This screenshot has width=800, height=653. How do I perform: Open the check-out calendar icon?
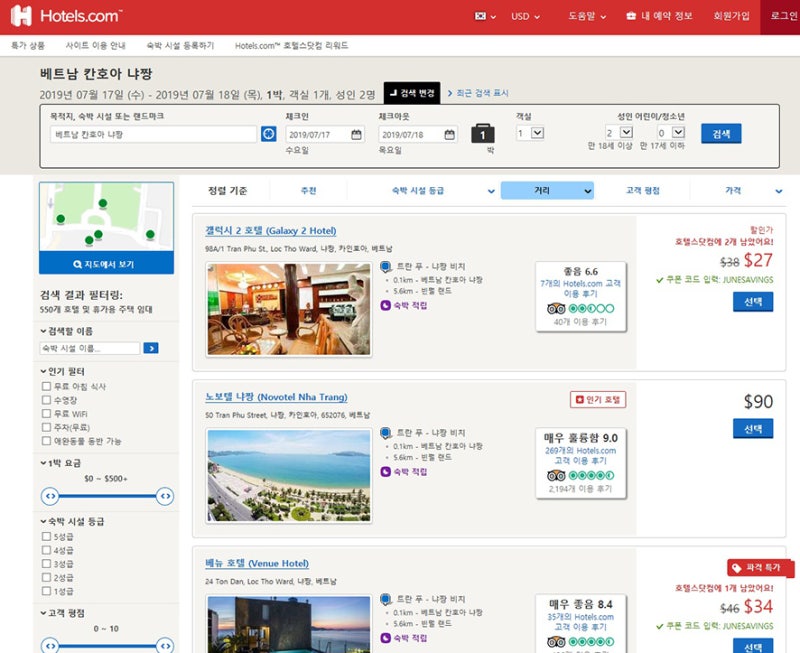pyautogui.click(x=449, y=135)
